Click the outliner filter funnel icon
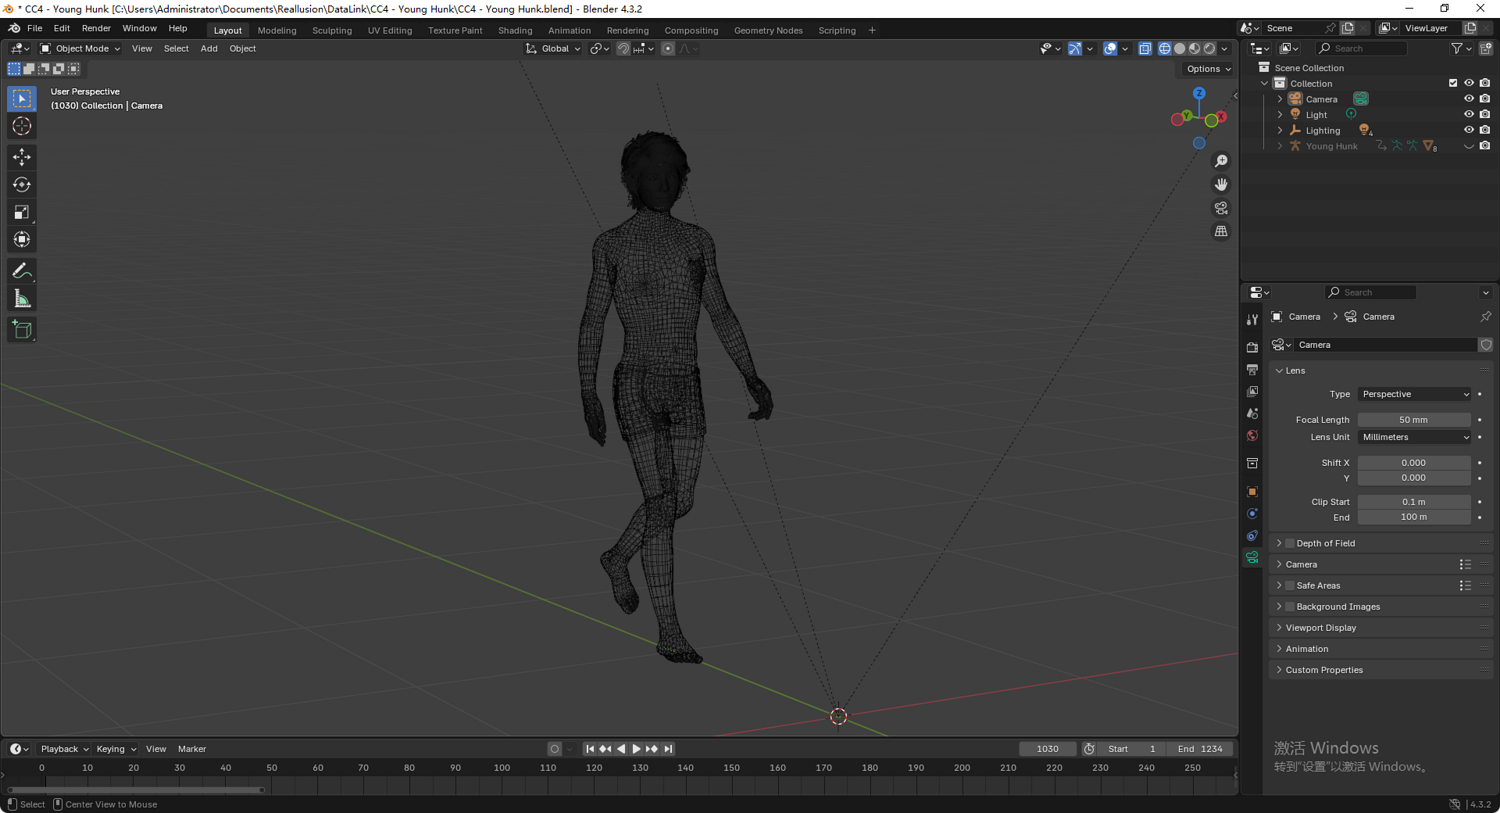Viewport: 1500px width, 813px height. [1457, 48]
